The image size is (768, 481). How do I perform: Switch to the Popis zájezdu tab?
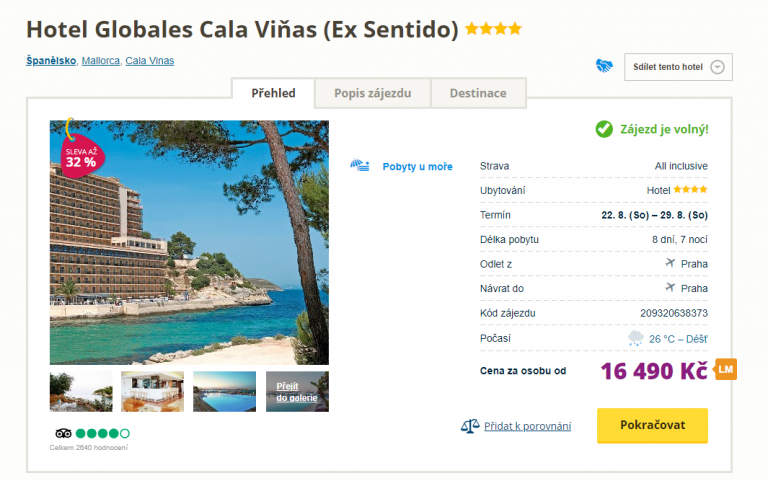[x=371, y=93]
